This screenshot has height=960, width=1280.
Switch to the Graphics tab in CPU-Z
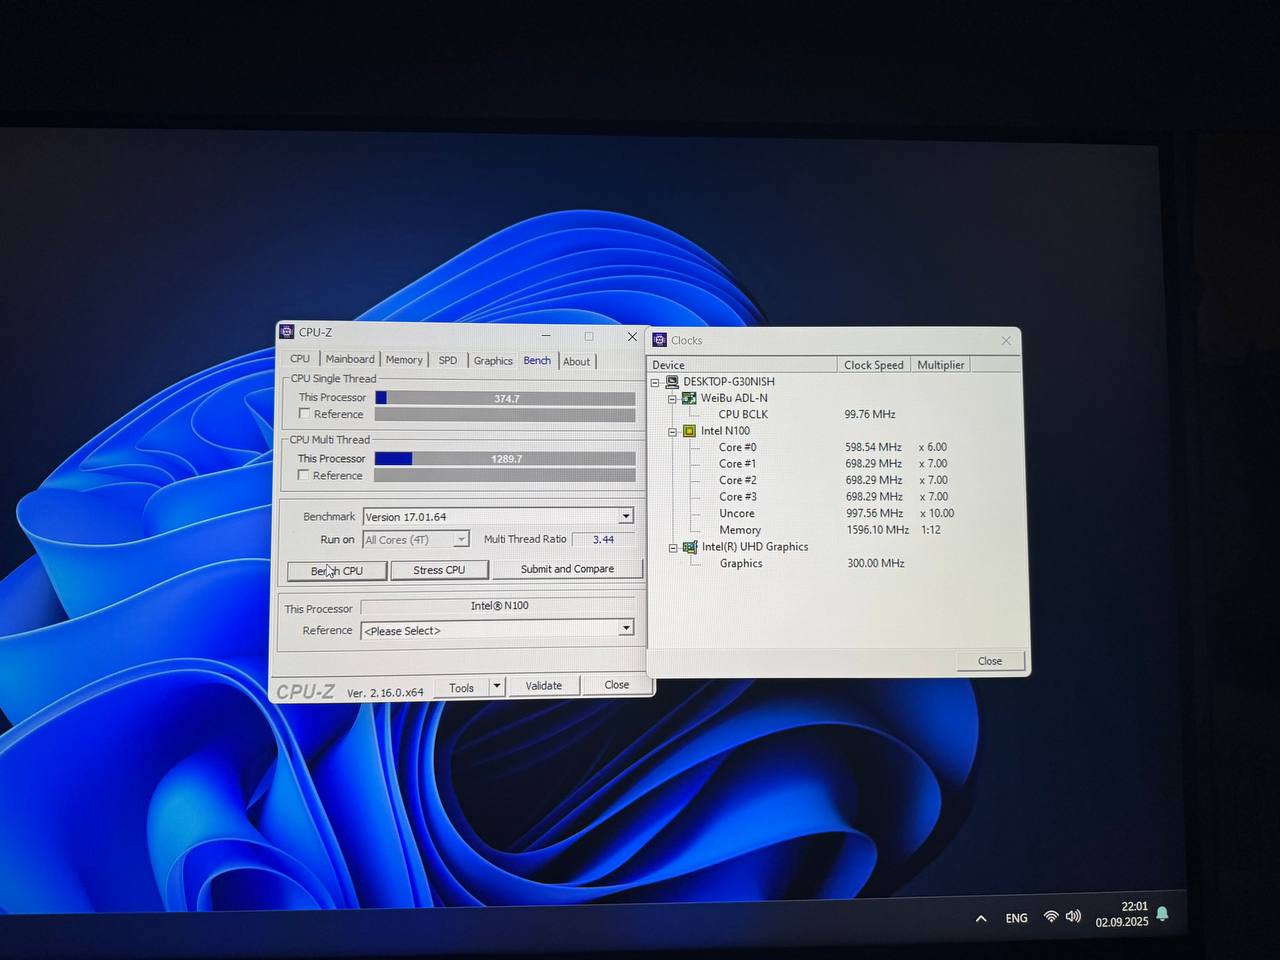click(493, 361)
